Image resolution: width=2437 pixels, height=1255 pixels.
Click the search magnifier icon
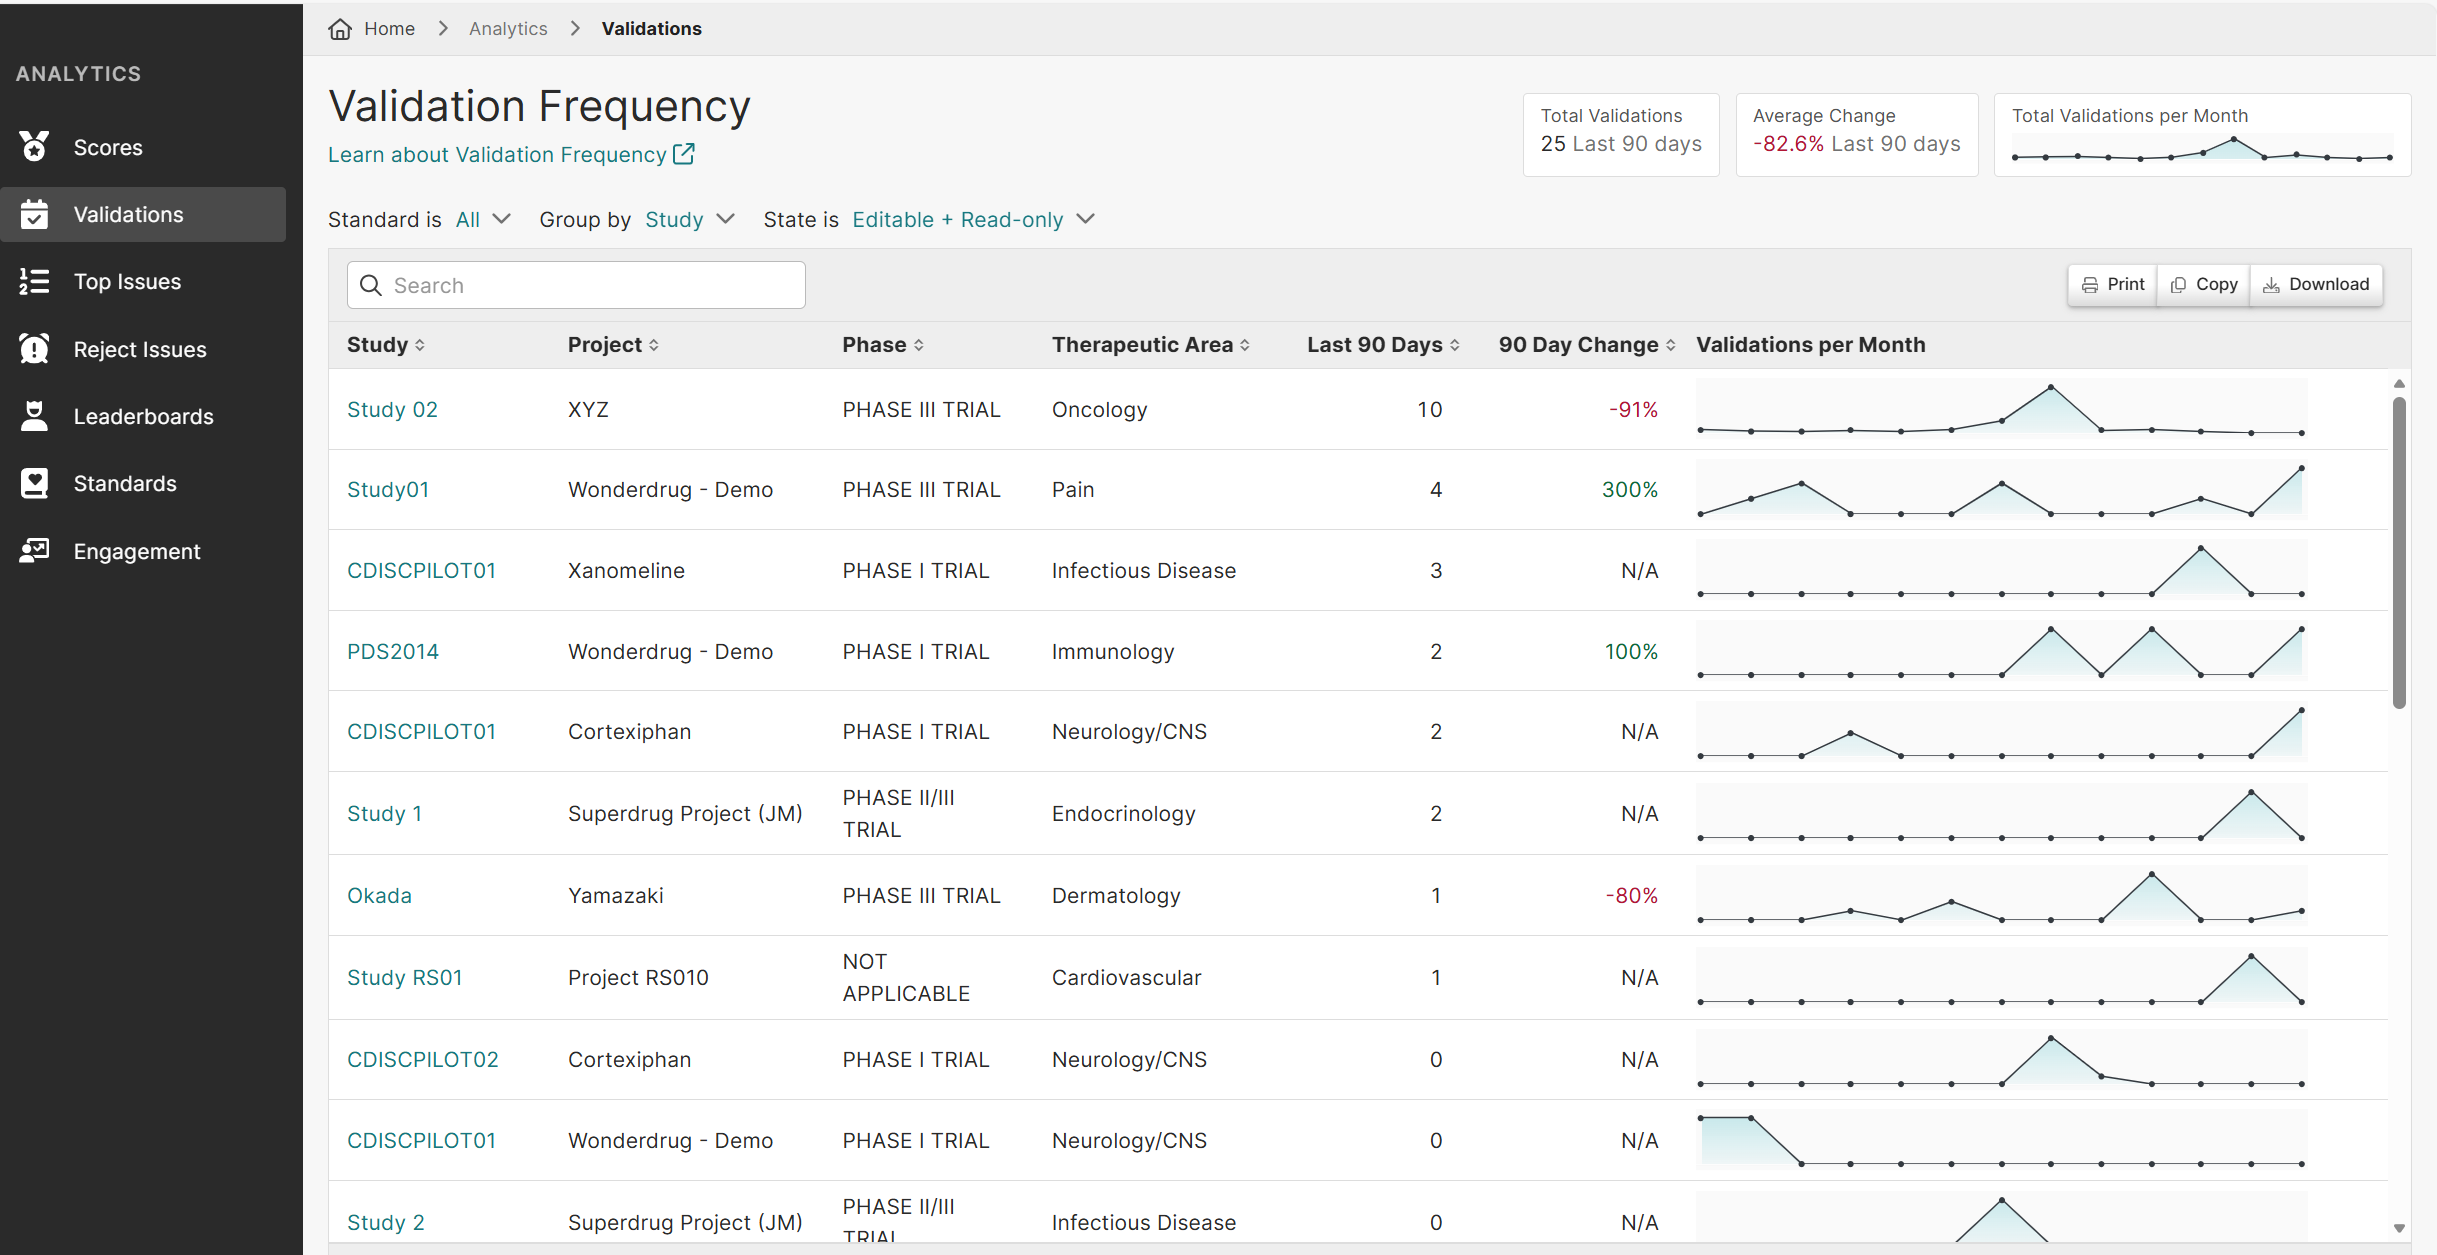(370, 285)
